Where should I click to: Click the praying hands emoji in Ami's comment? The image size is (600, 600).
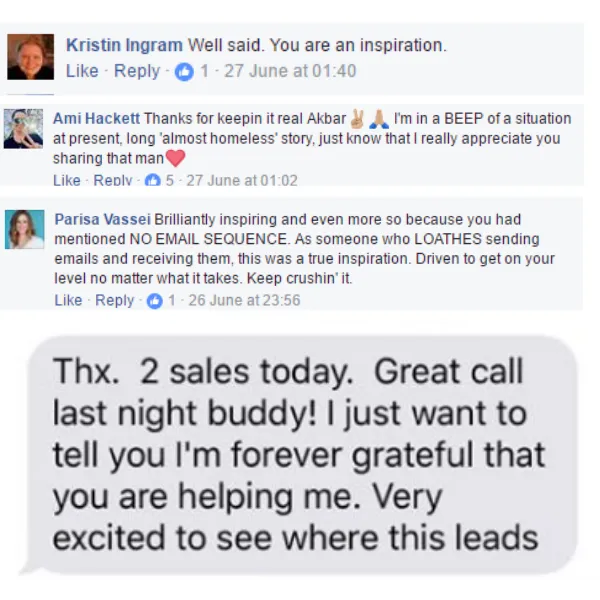(379, 119)
